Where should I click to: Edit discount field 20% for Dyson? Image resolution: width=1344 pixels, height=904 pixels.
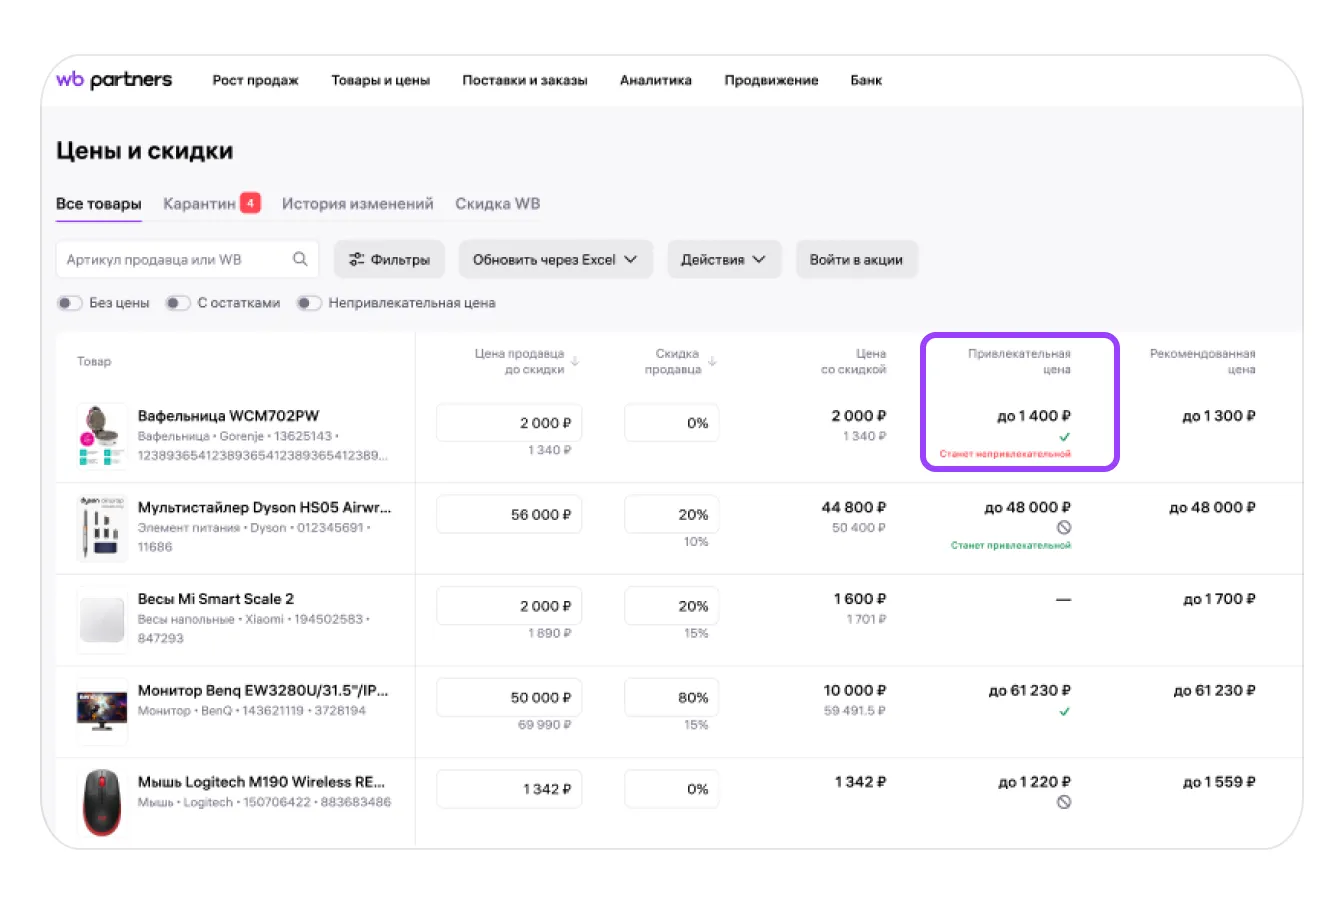coord(671,514)
